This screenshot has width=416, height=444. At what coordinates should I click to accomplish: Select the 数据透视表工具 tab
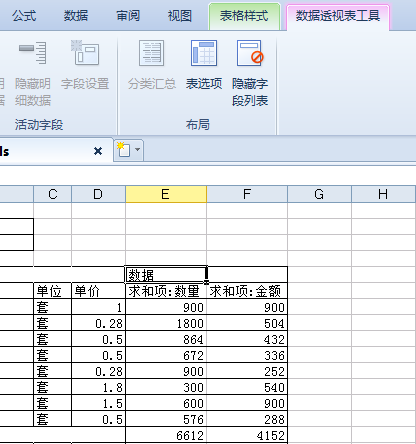click(338, 16)
